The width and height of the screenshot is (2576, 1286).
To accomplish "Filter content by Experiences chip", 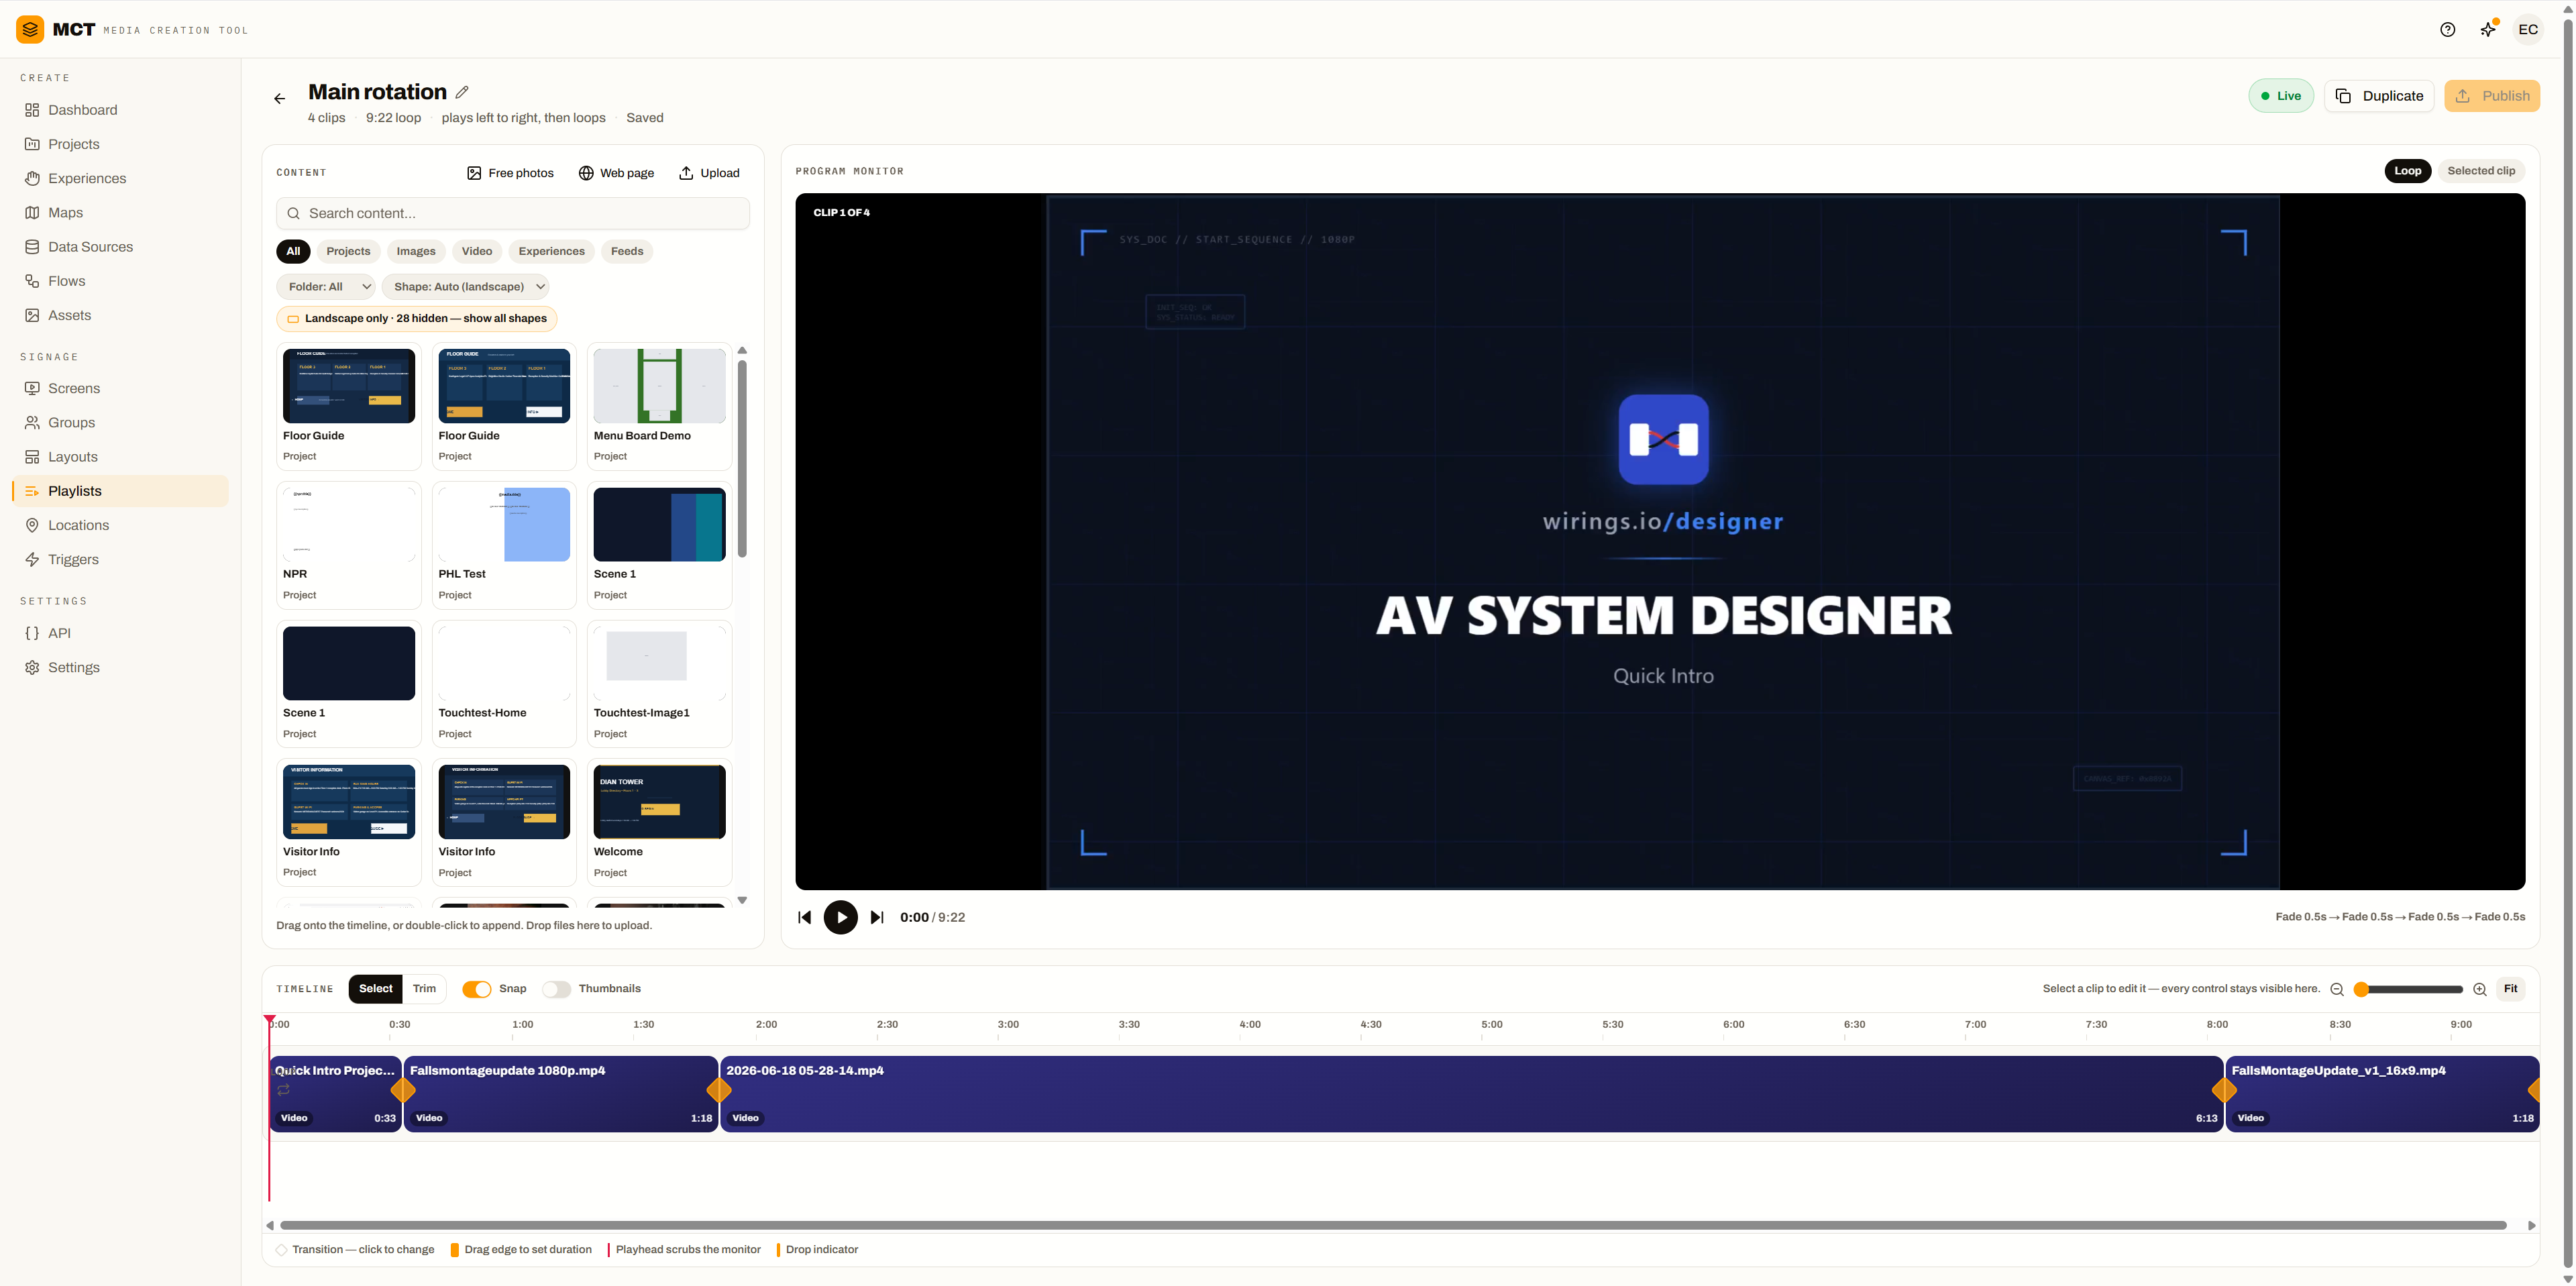I will [x=551, y=251].
